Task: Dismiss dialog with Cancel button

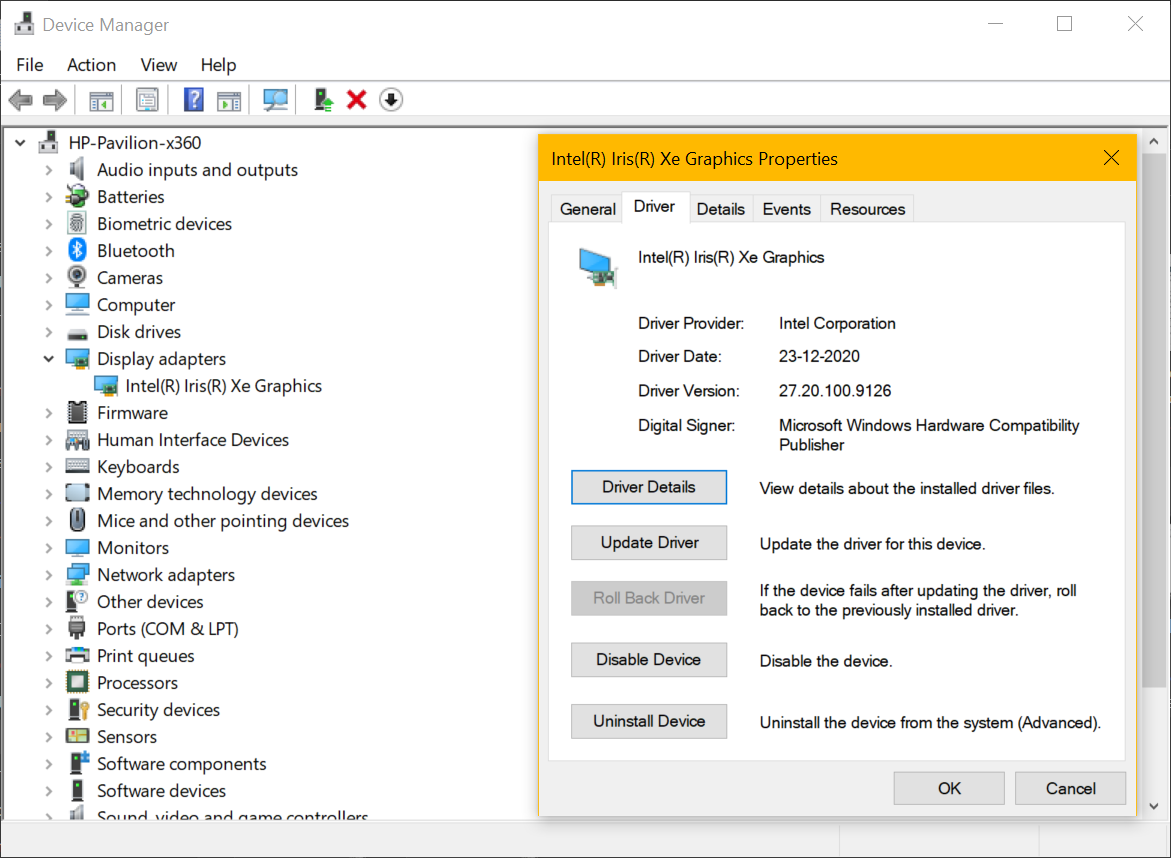Action: pyautogui.click(x=1070, y=789)
